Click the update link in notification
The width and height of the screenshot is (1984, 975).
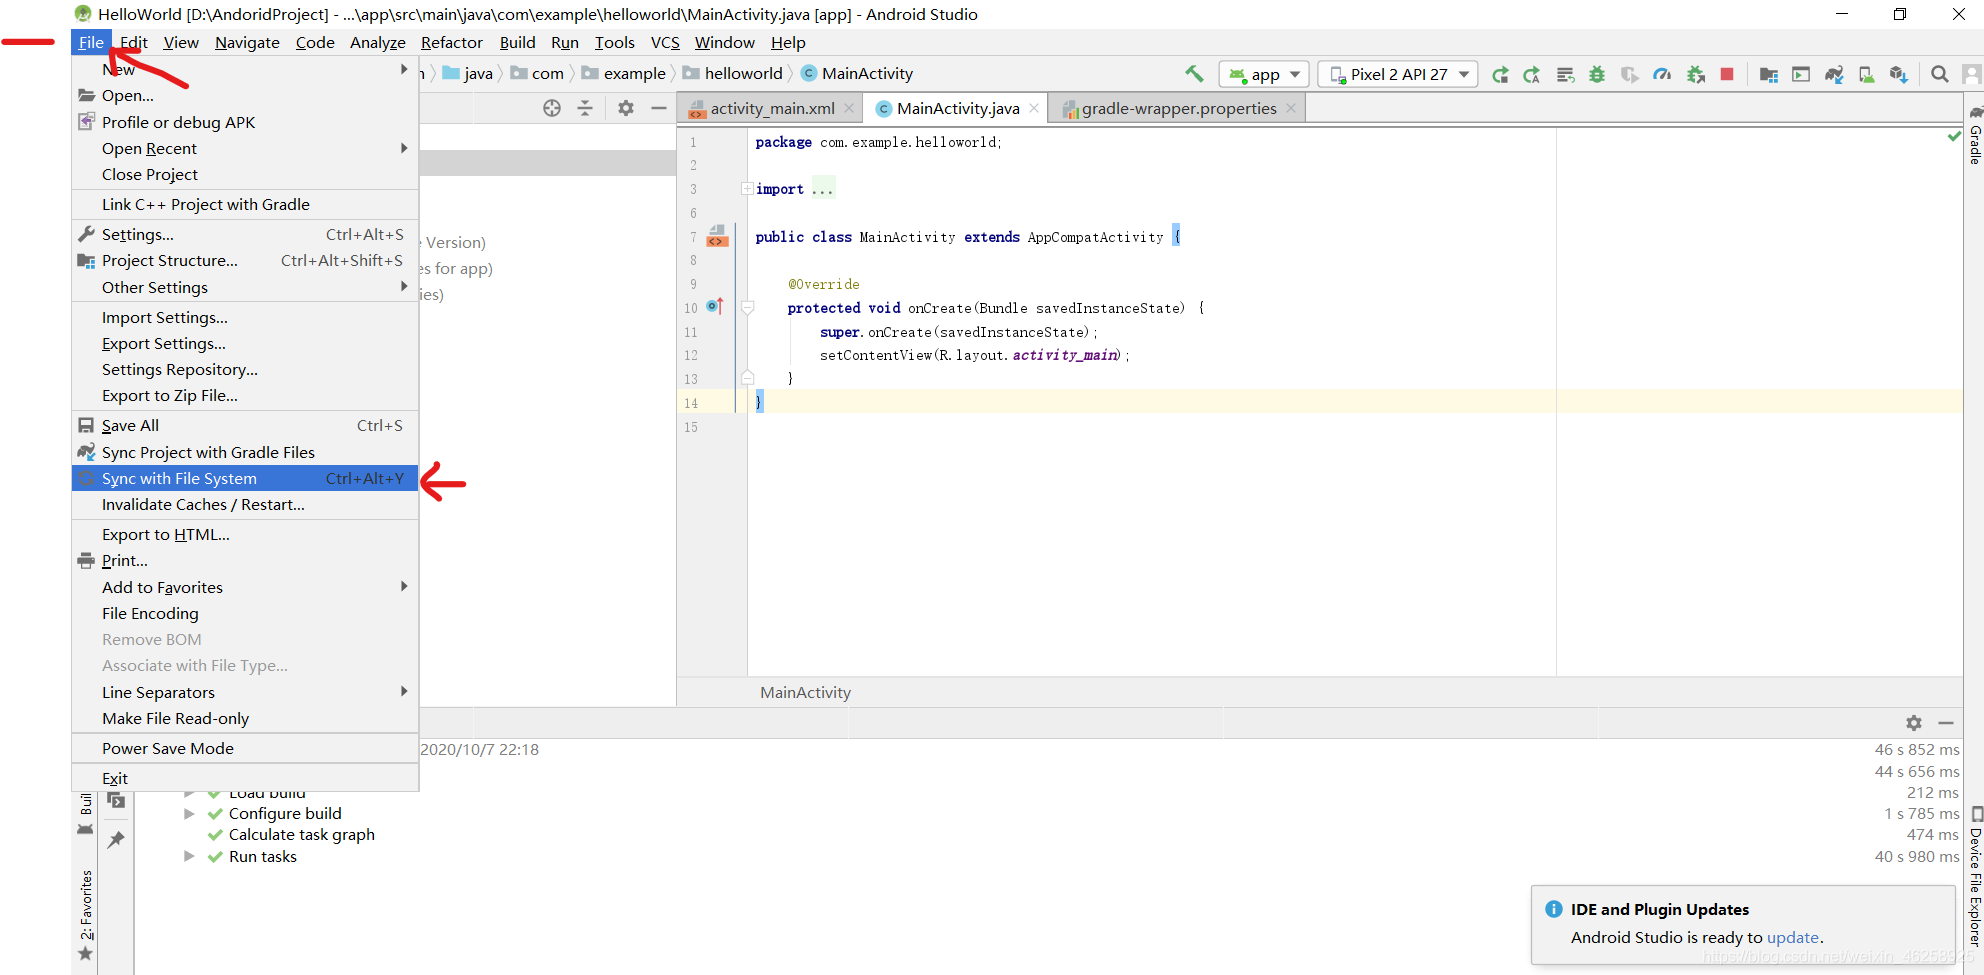[1792, 938]
